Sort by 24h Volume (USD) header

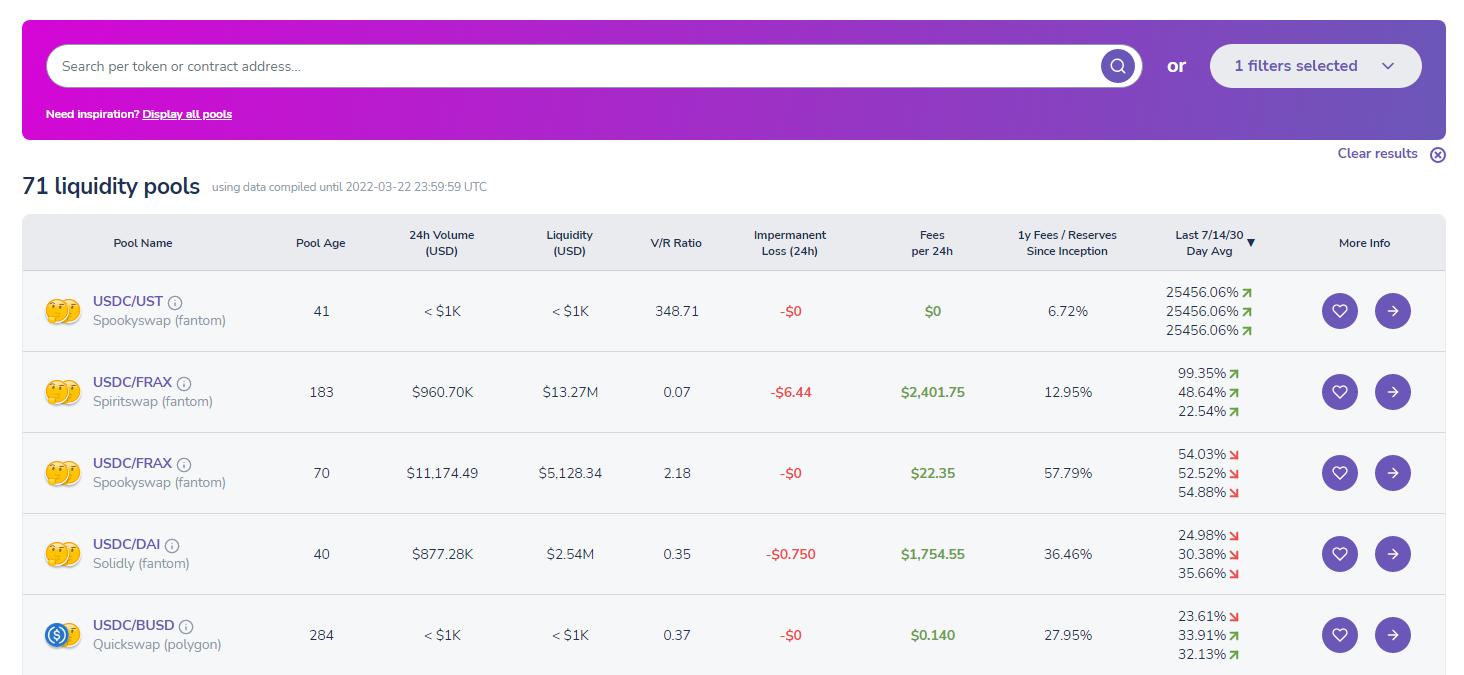point(442,243)
